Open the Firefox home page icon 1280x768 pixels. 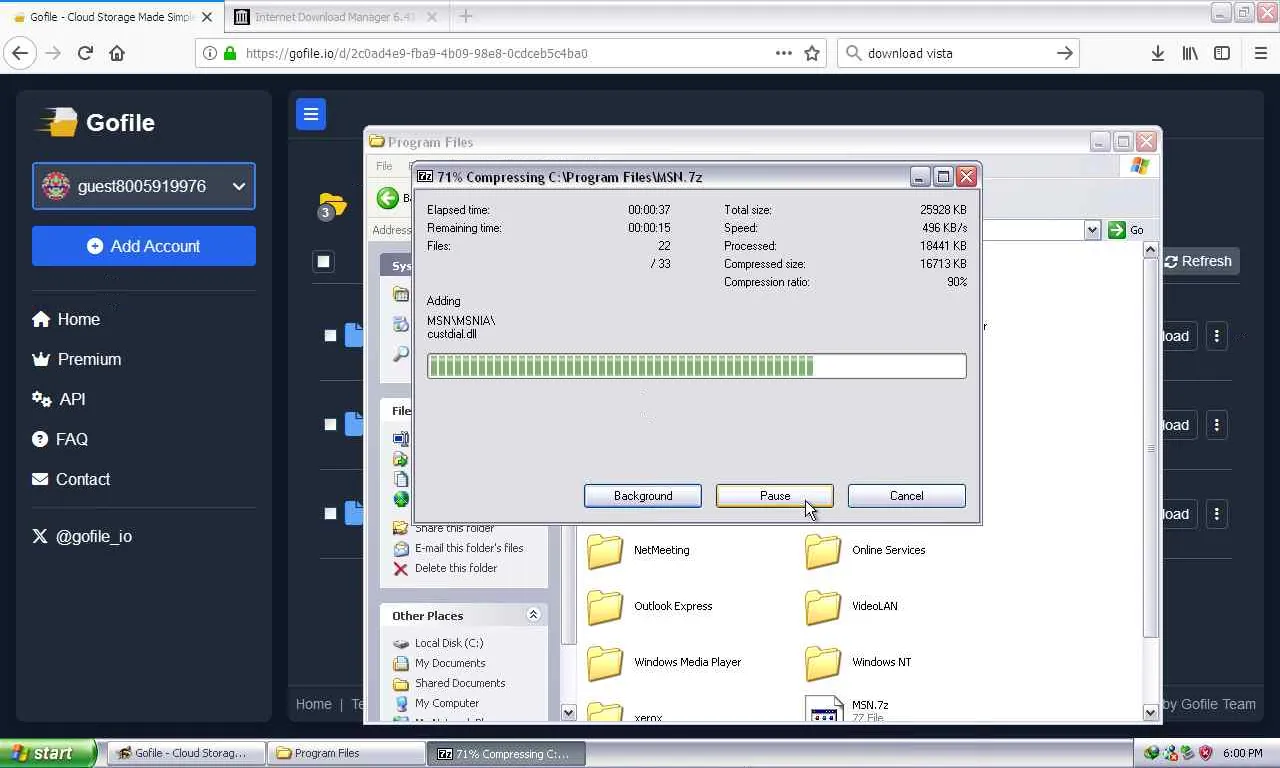pos(117,54)
